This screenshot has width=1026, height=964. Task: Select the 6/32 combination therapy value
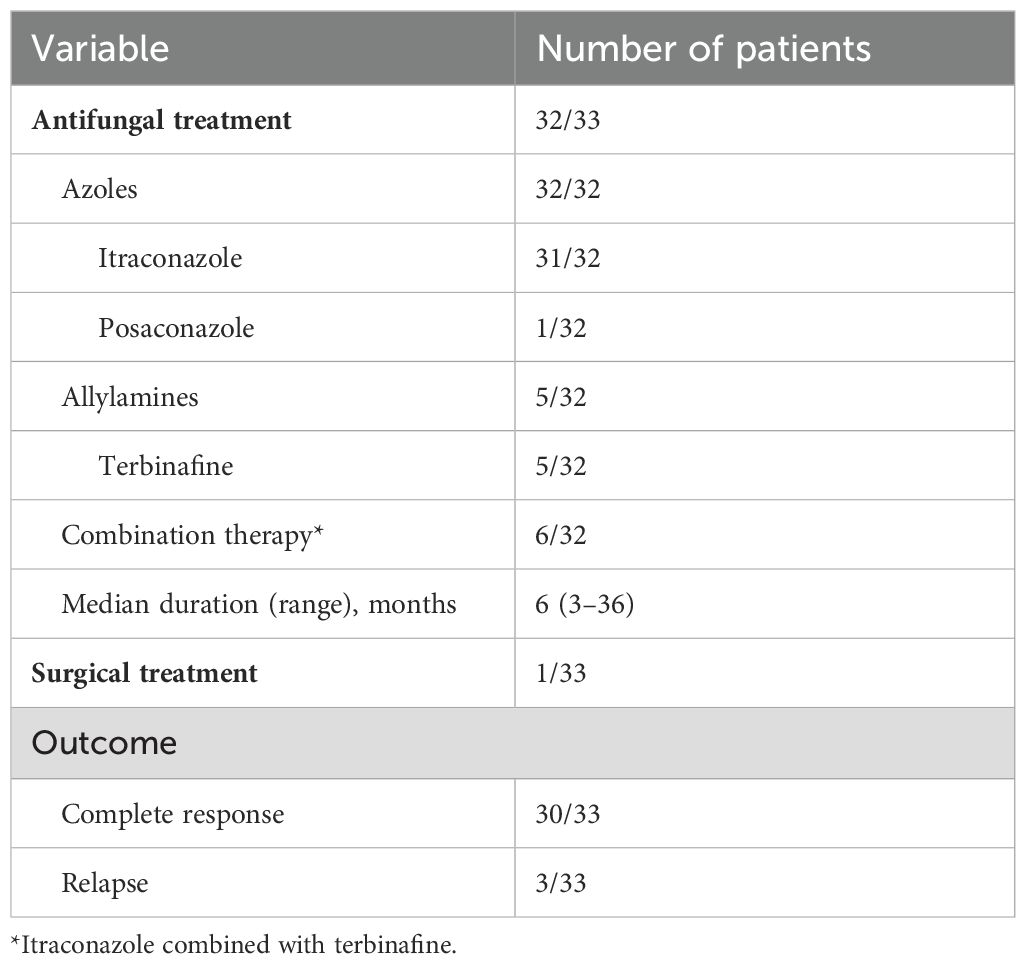tap(561, 535)
